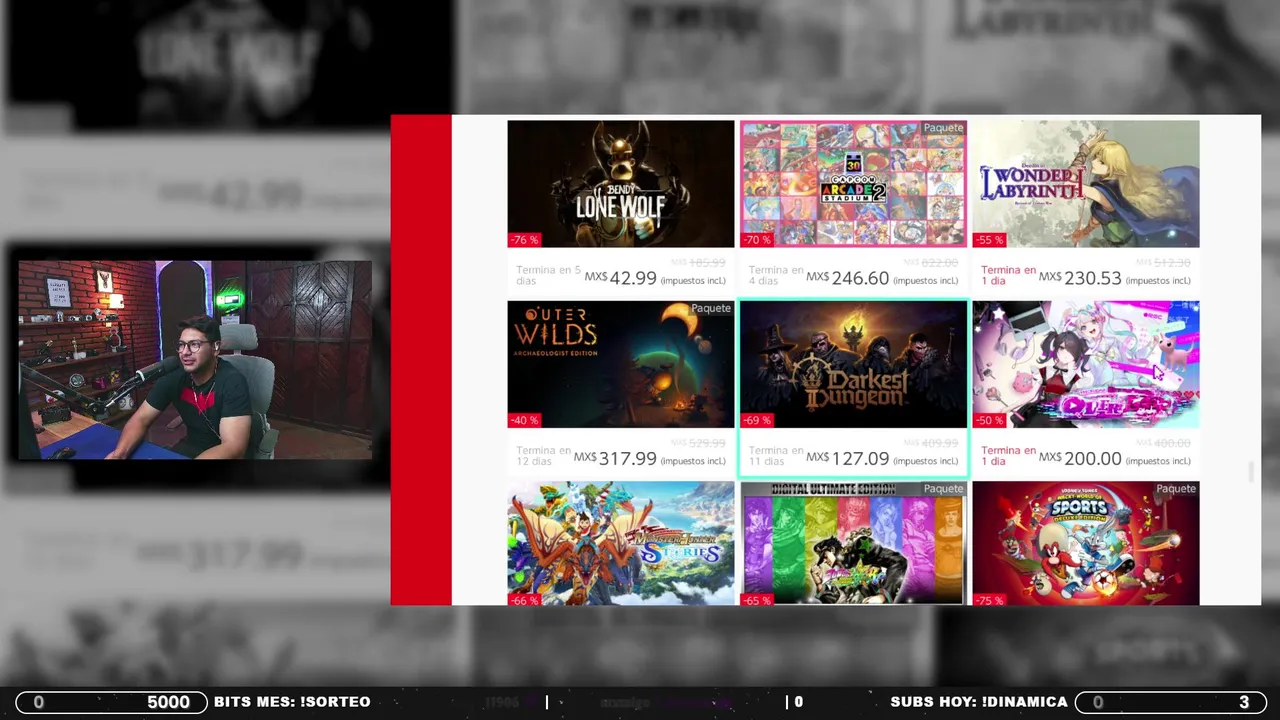The height and width of the screenshot is (720, 1280).
Task: Click the streamer webcam overlay
Action: (x=195, y=360)
